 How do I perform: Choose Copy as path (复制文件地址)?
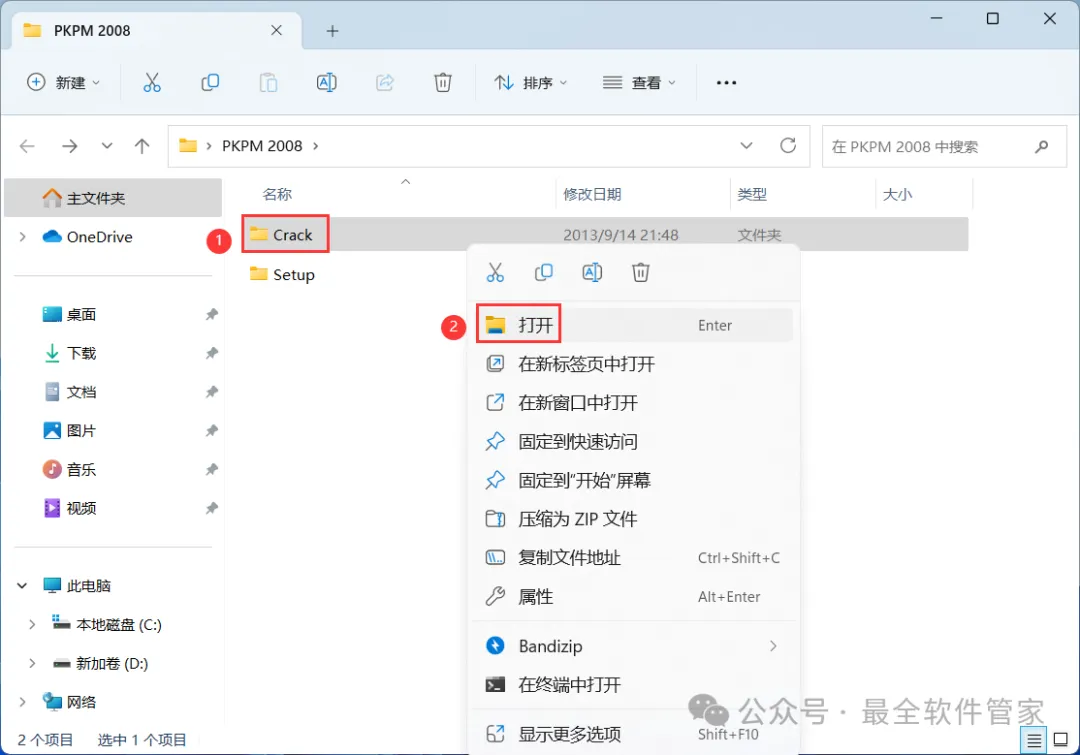point(634,557)
